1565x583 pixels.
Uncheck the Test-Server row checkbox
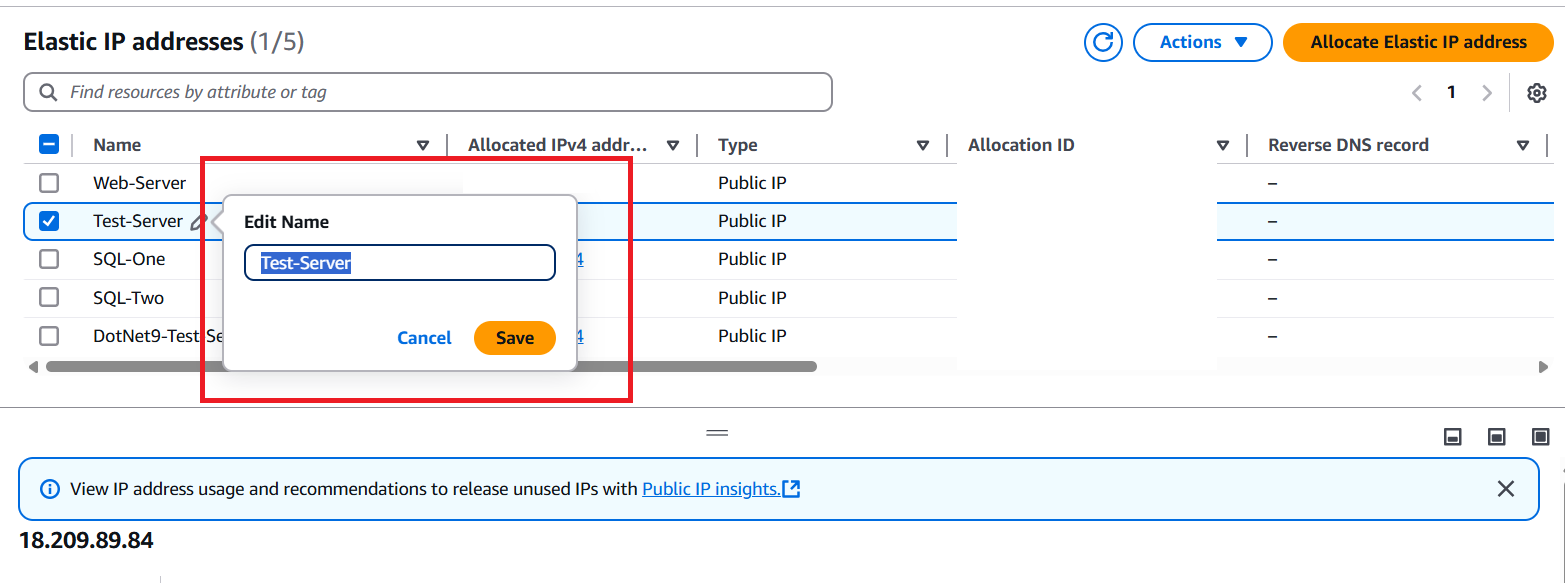click(48, 221)
